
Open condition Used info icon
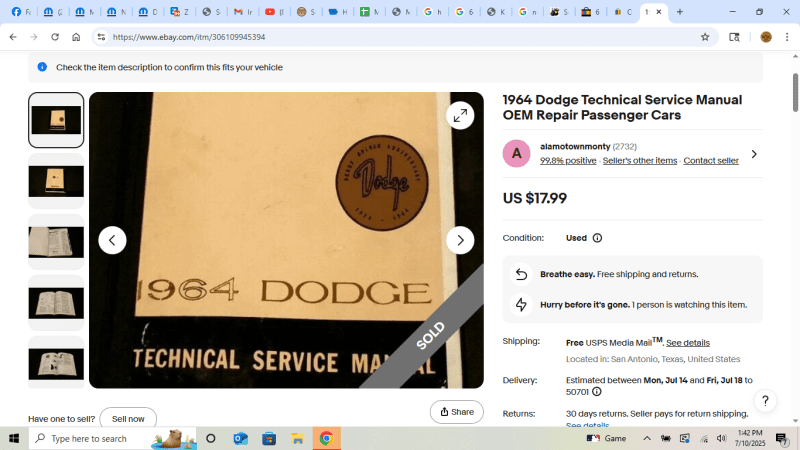coord(597,238)
